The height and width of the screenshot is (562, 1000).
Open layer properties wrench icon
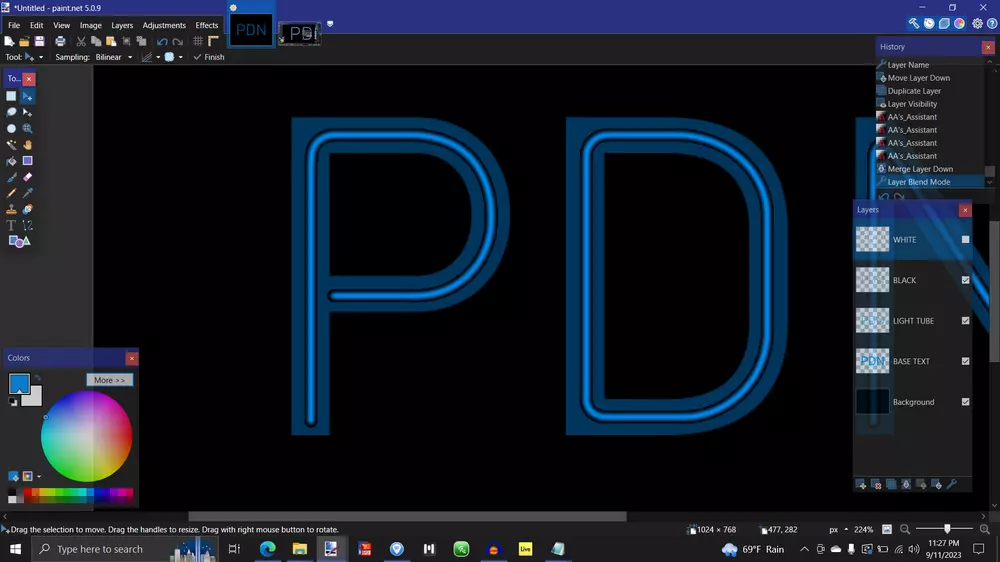pos(952,485)
